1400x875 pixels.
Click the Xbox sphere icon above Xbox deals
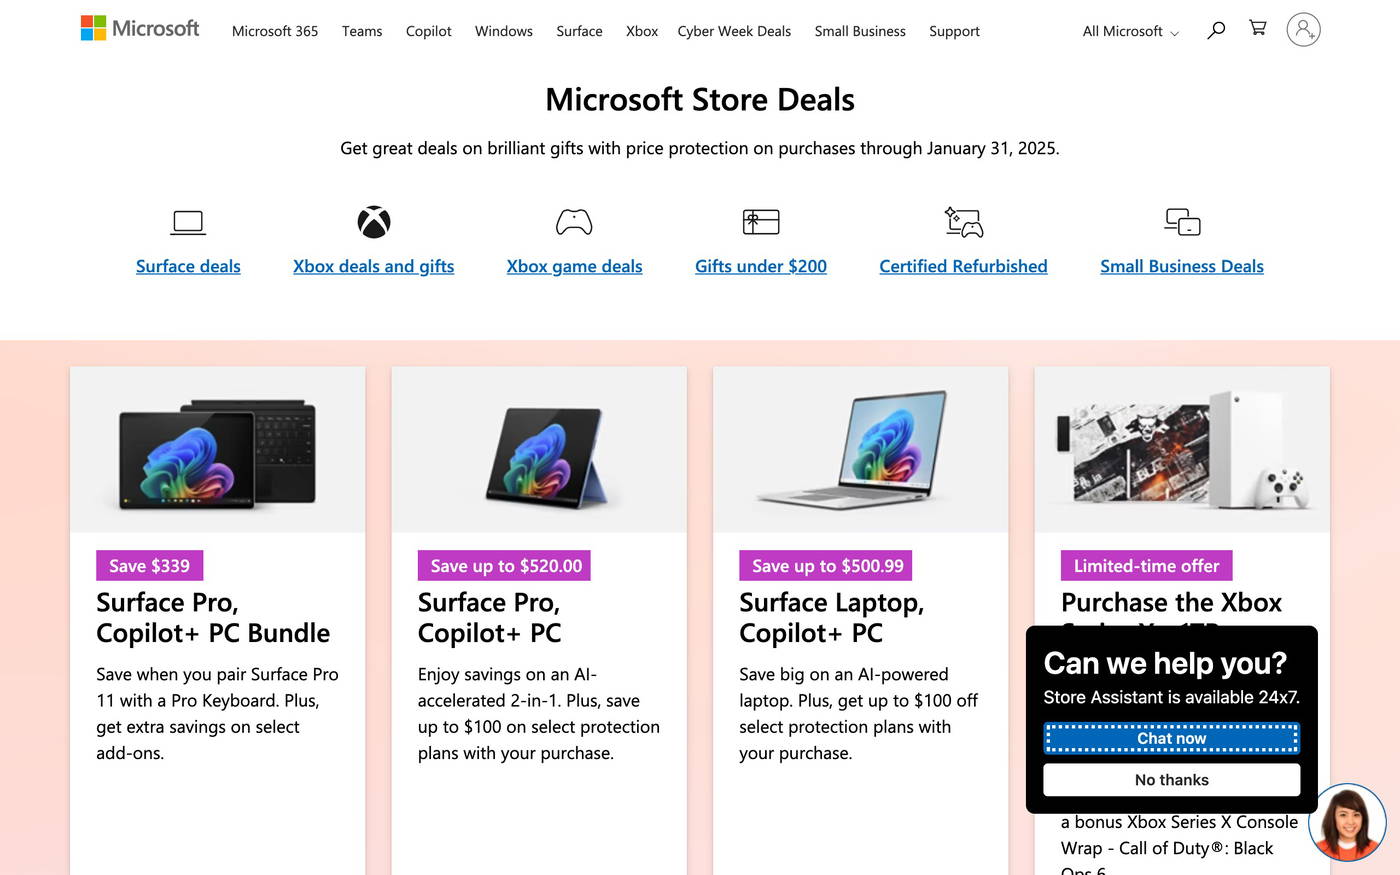[x=373, y=221]
